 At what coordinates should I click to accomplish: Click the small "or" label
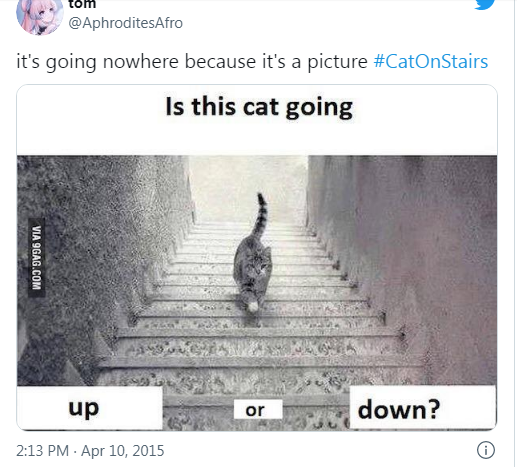point(255,410)
